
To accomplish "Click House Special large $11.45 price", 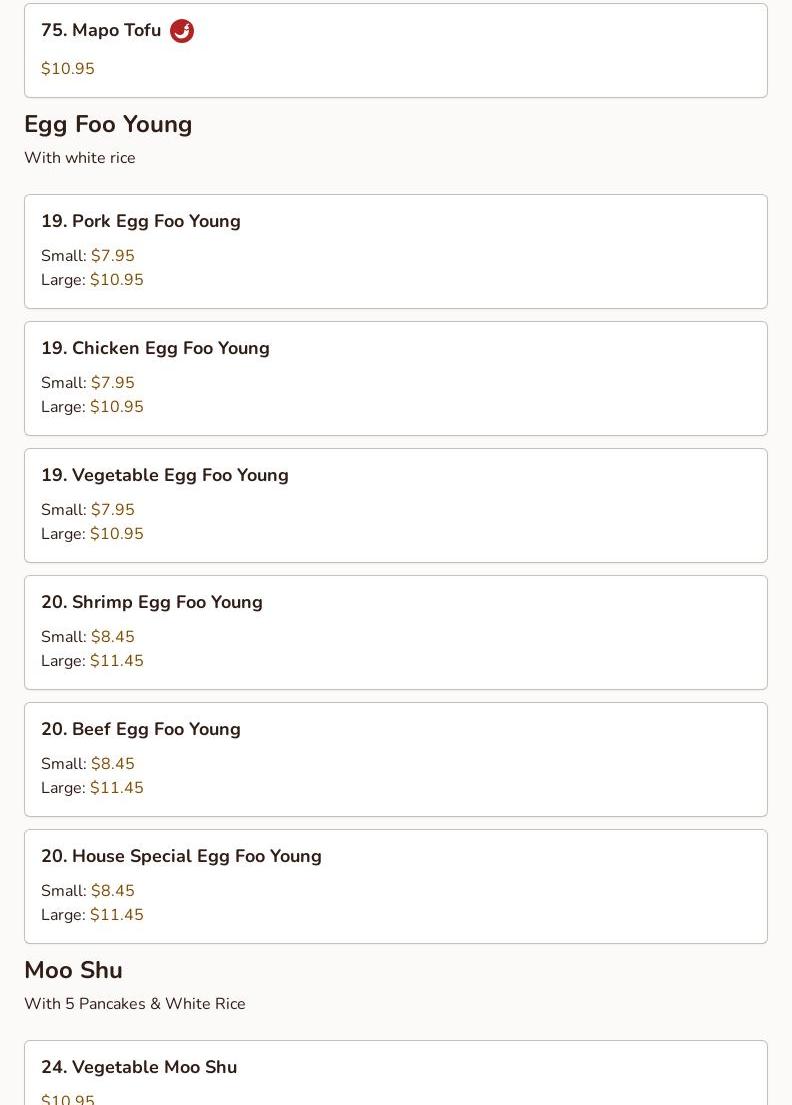I will [117, 915].
